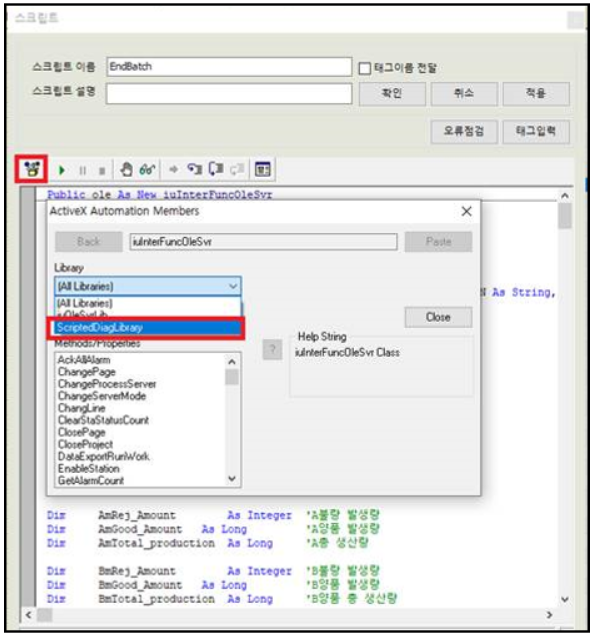This screenshot has width=592, height=636.
Task: Click the Step Out icon
Action: coord(237,169)
